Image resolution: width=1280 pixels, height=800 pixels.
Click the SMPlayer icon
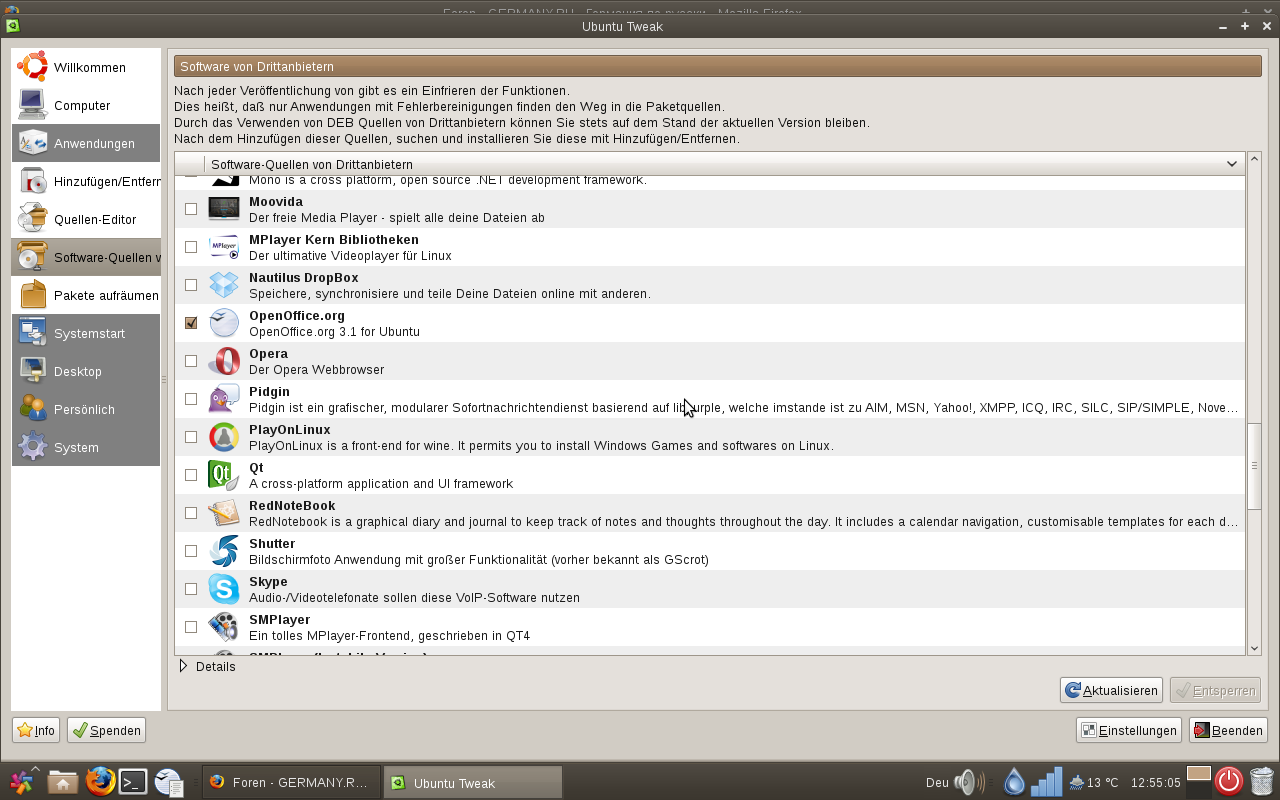(223, 627)
